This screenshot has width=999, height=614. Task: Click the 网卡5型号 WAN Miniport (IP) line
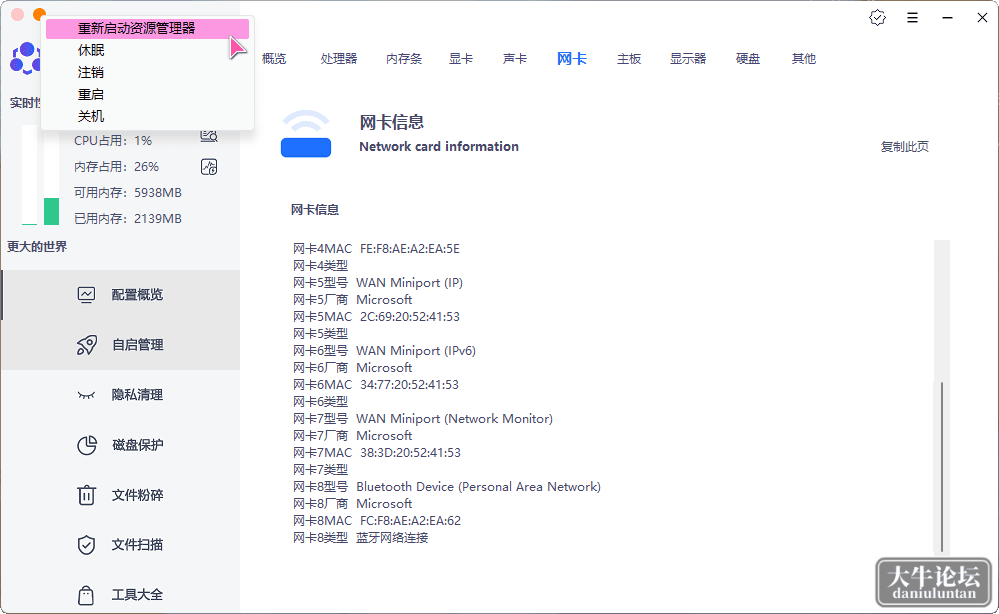tap(378, 283)
